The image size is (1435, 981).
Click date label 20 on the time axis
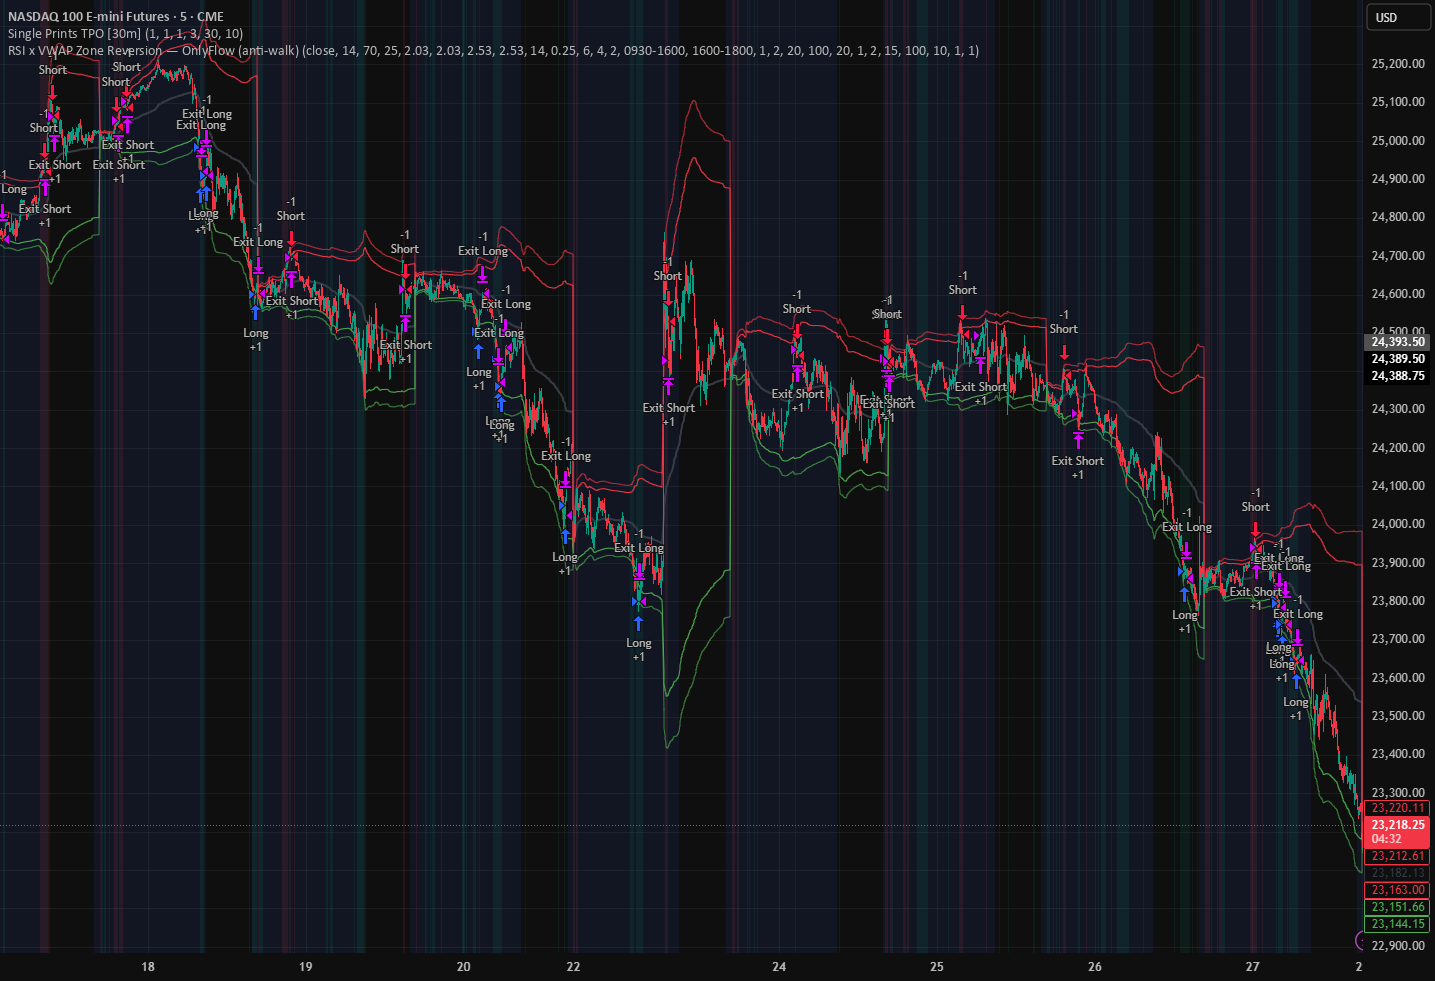pyautogui.click(x=464, y=967)
